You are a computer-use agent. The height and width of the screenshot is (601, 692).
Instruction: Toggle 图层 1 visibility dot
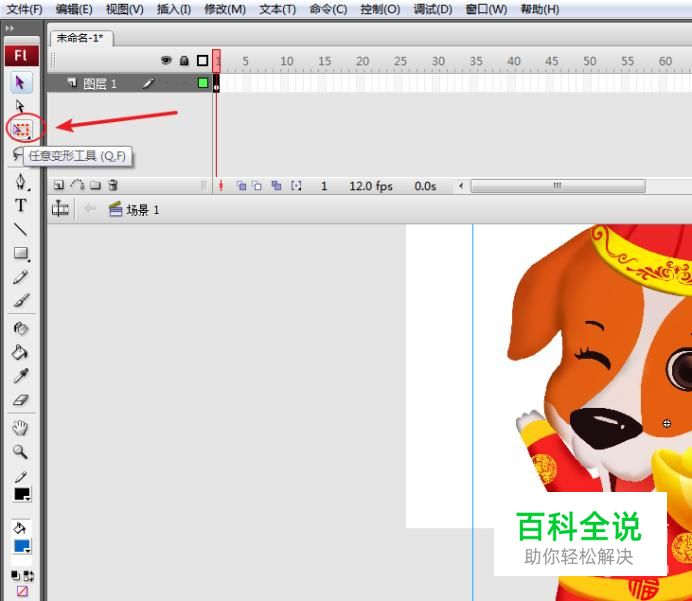166,83
